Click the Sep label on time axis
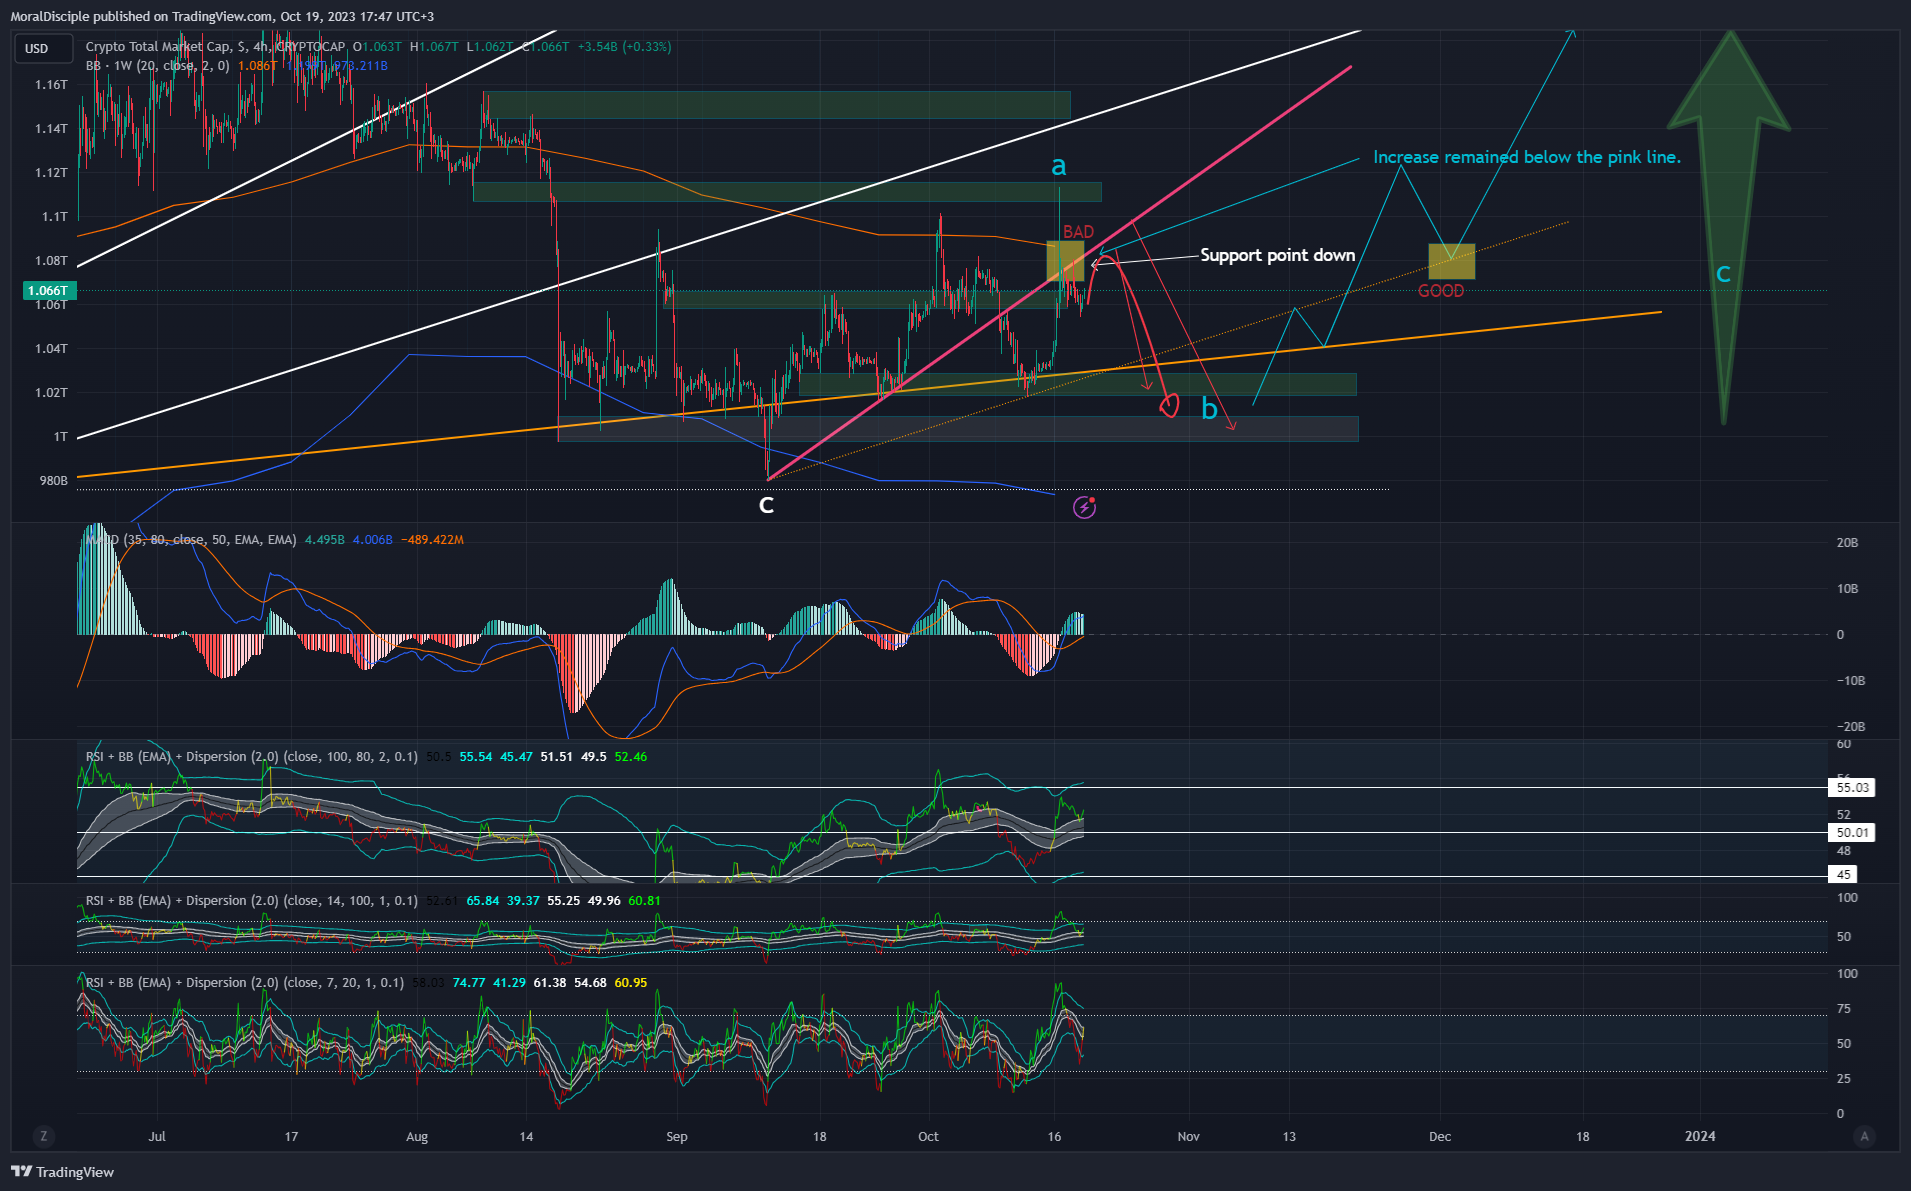Screen dimensions: 1911x1191 point(677,1136)
